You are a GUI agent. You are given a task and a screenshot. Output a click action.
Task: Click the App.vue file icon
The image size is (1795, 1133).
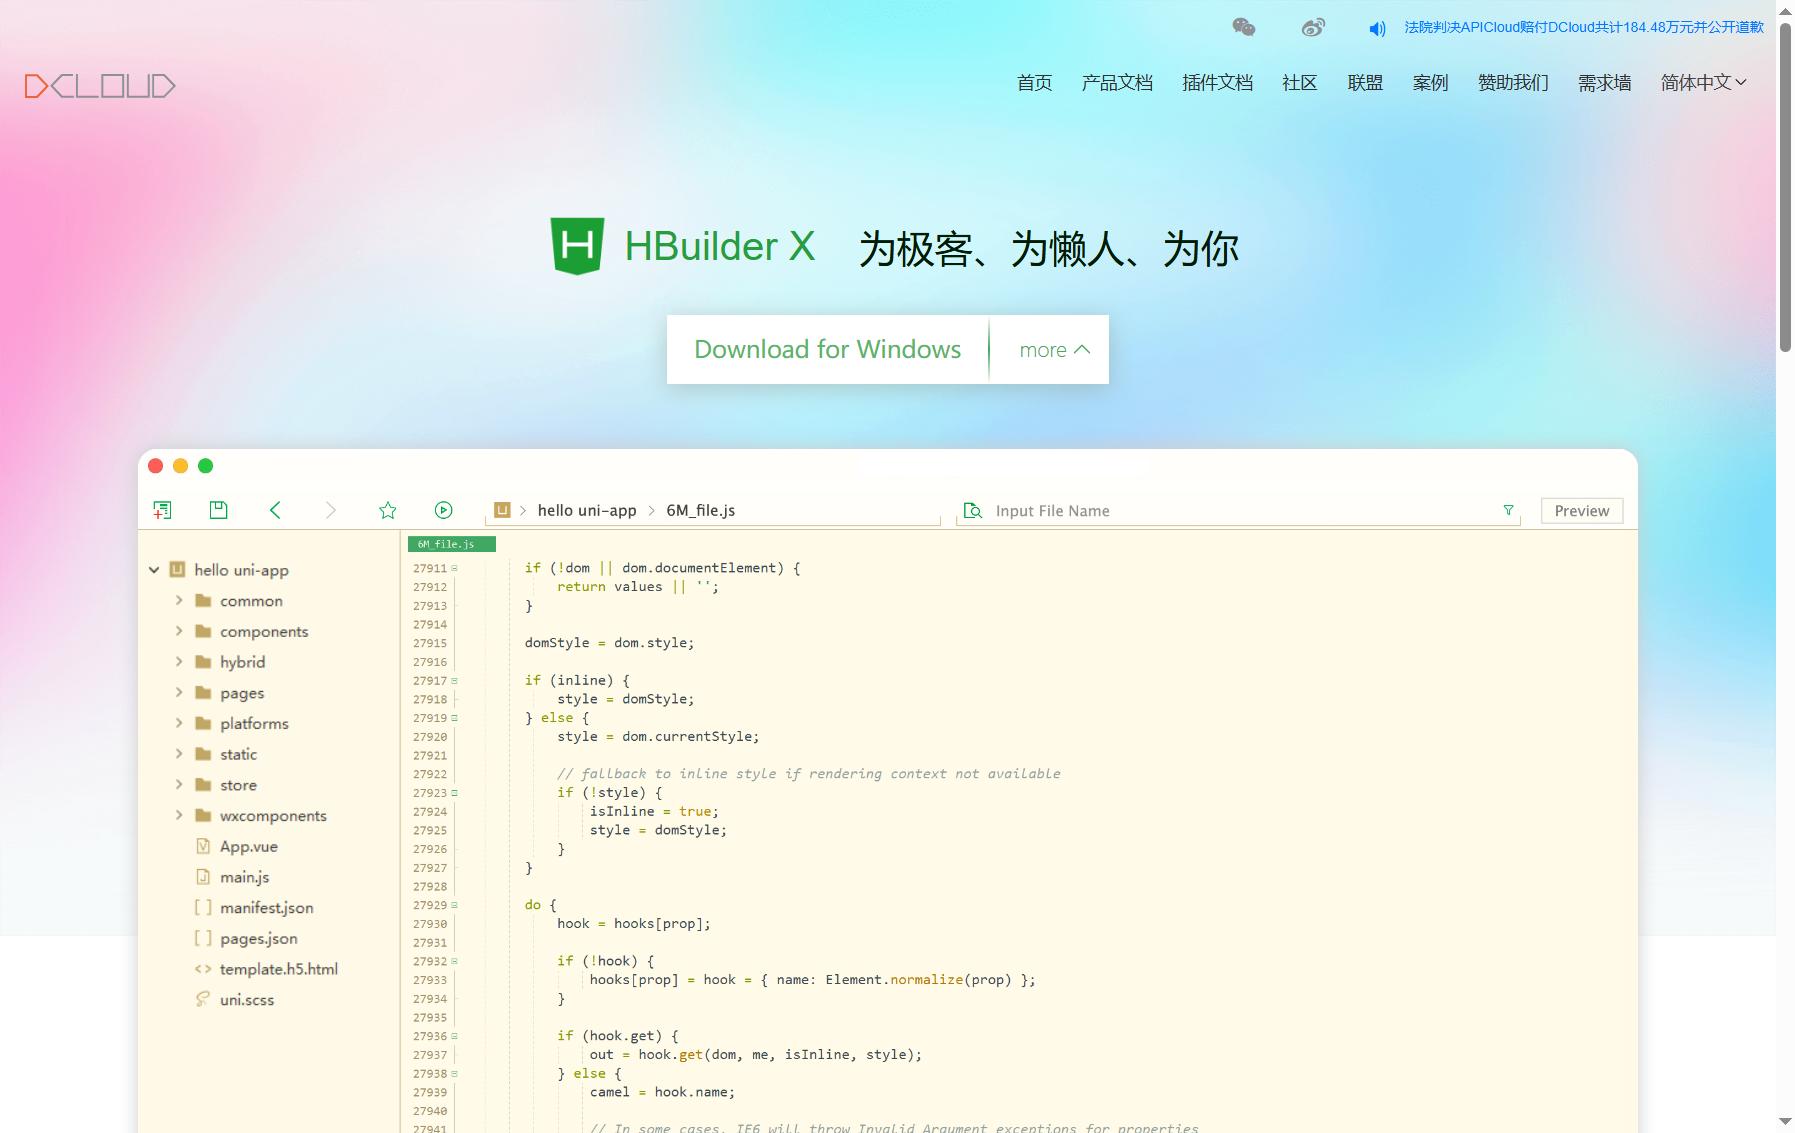[203, 846]
